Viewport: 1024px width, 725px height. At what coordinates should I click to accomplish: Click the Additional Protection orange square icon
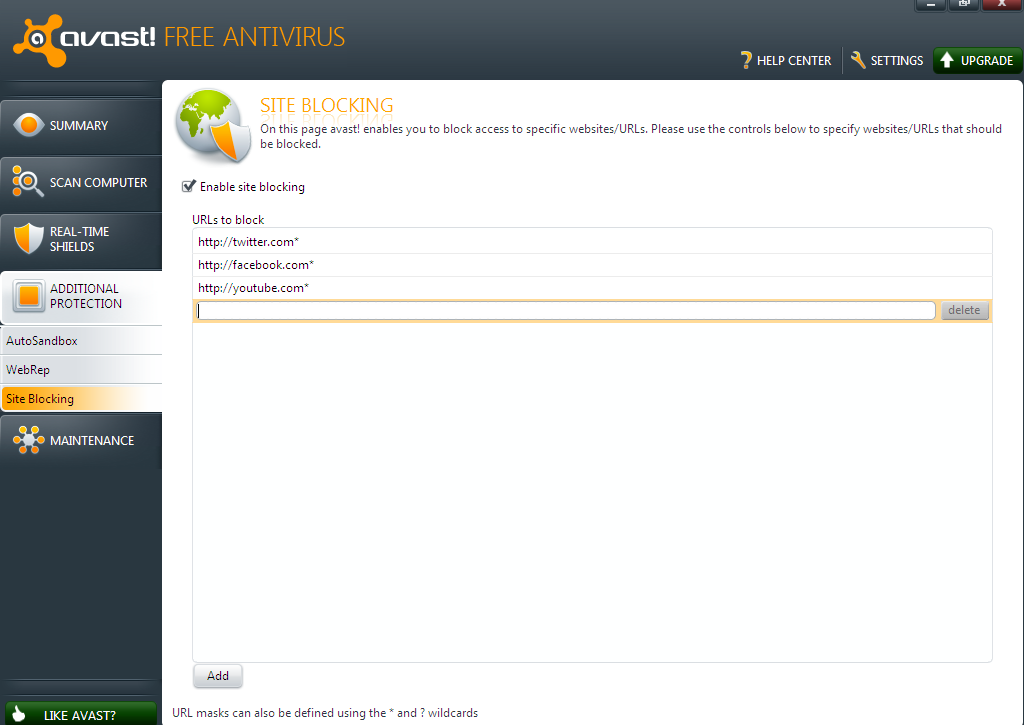[x=29, y=296]
